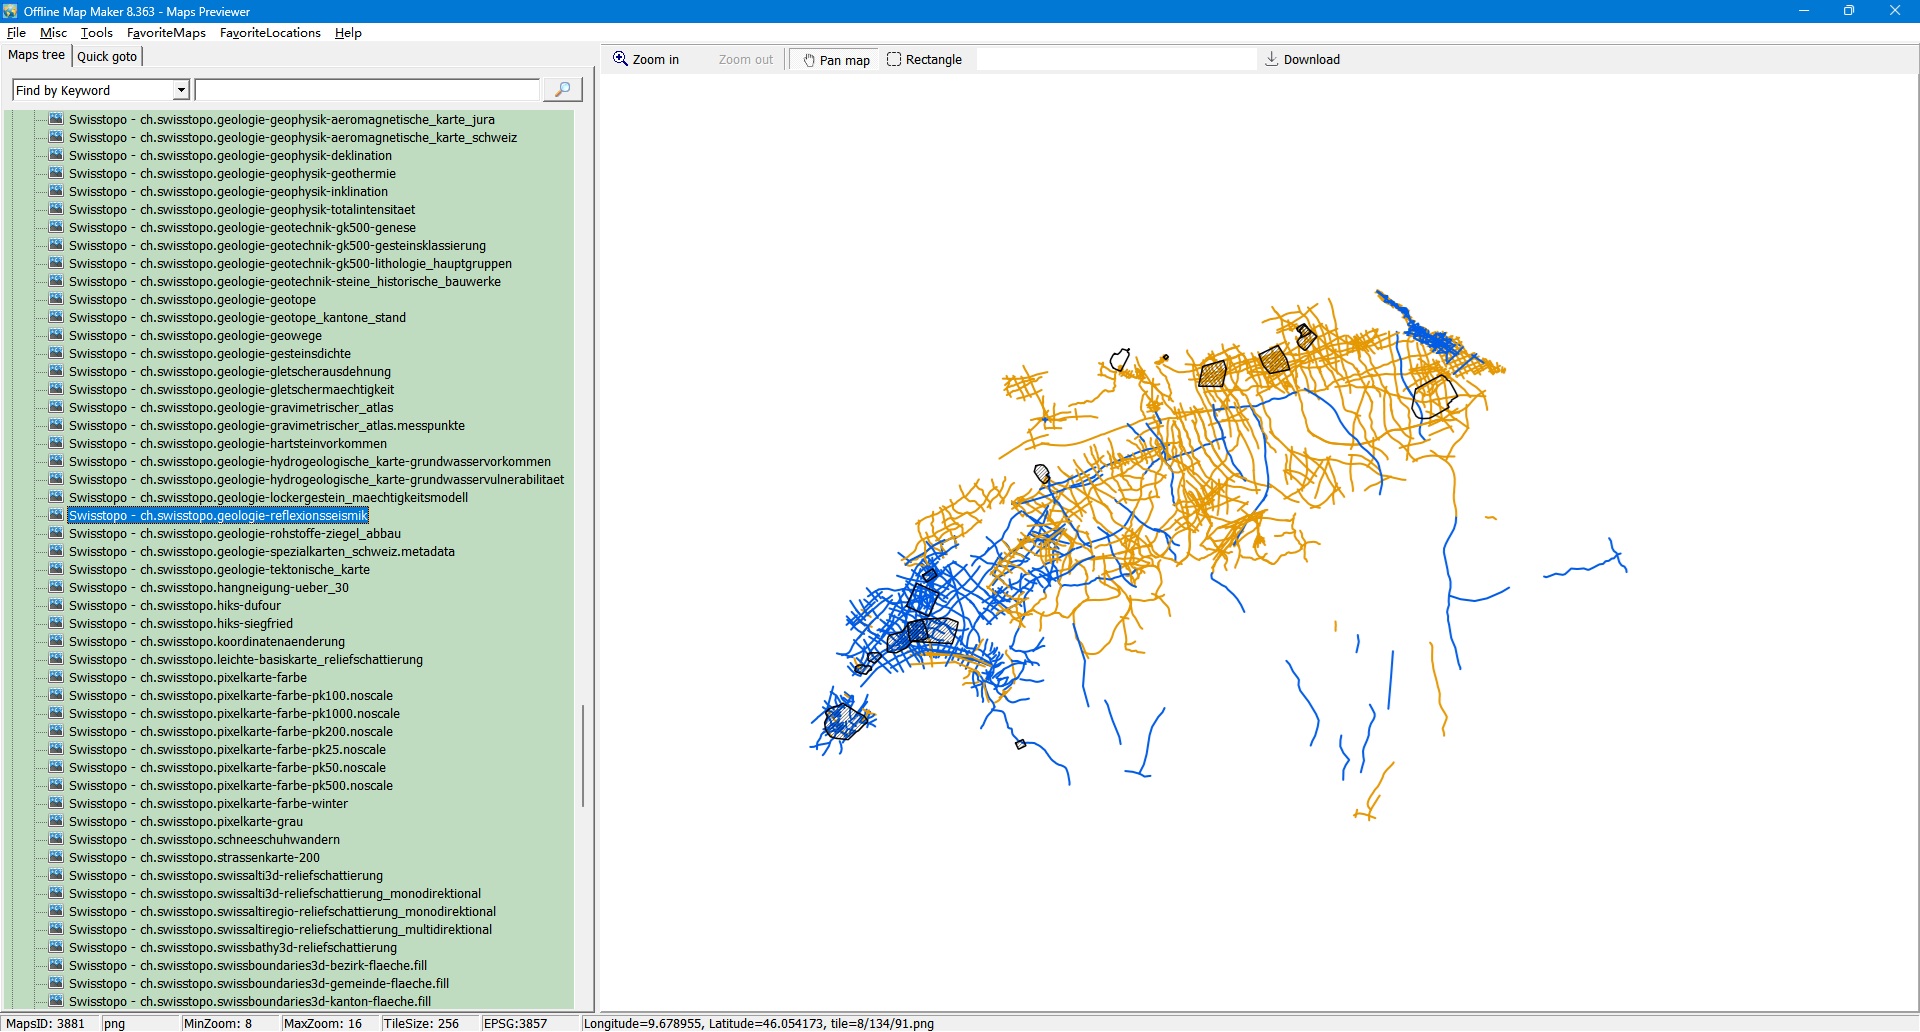Viewport: 1920px width, 1032px height.
Task: Switch to the Quick goto tab
Action: (107, 57)
